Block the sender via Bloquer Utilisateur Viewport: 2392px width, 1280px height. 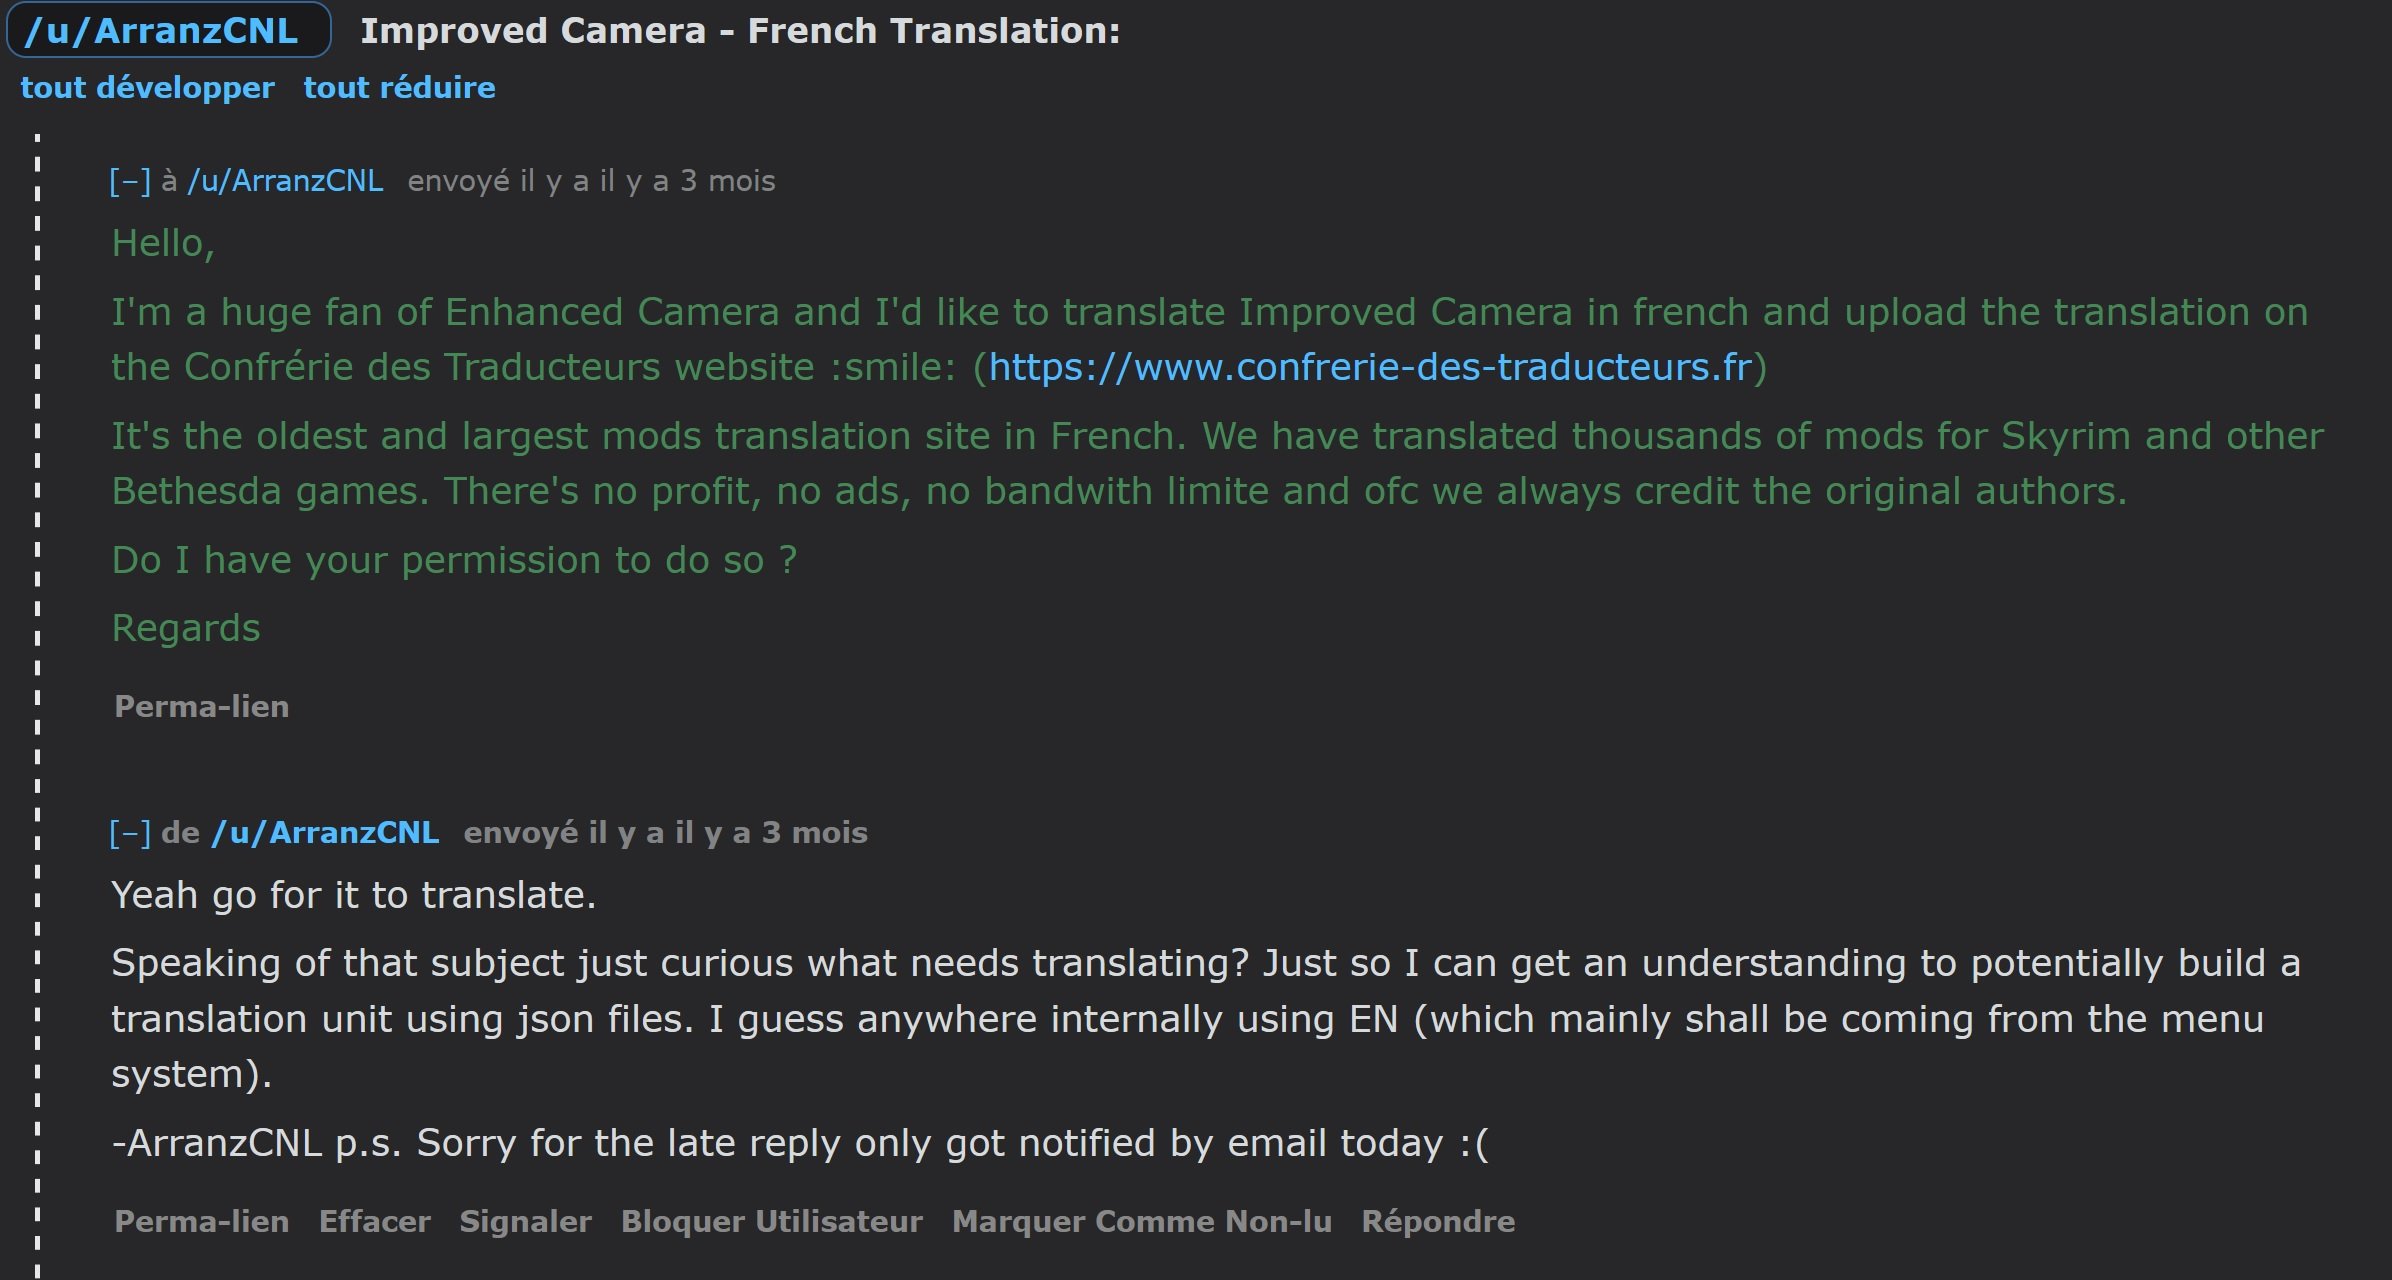click(x=772, y=1222)
